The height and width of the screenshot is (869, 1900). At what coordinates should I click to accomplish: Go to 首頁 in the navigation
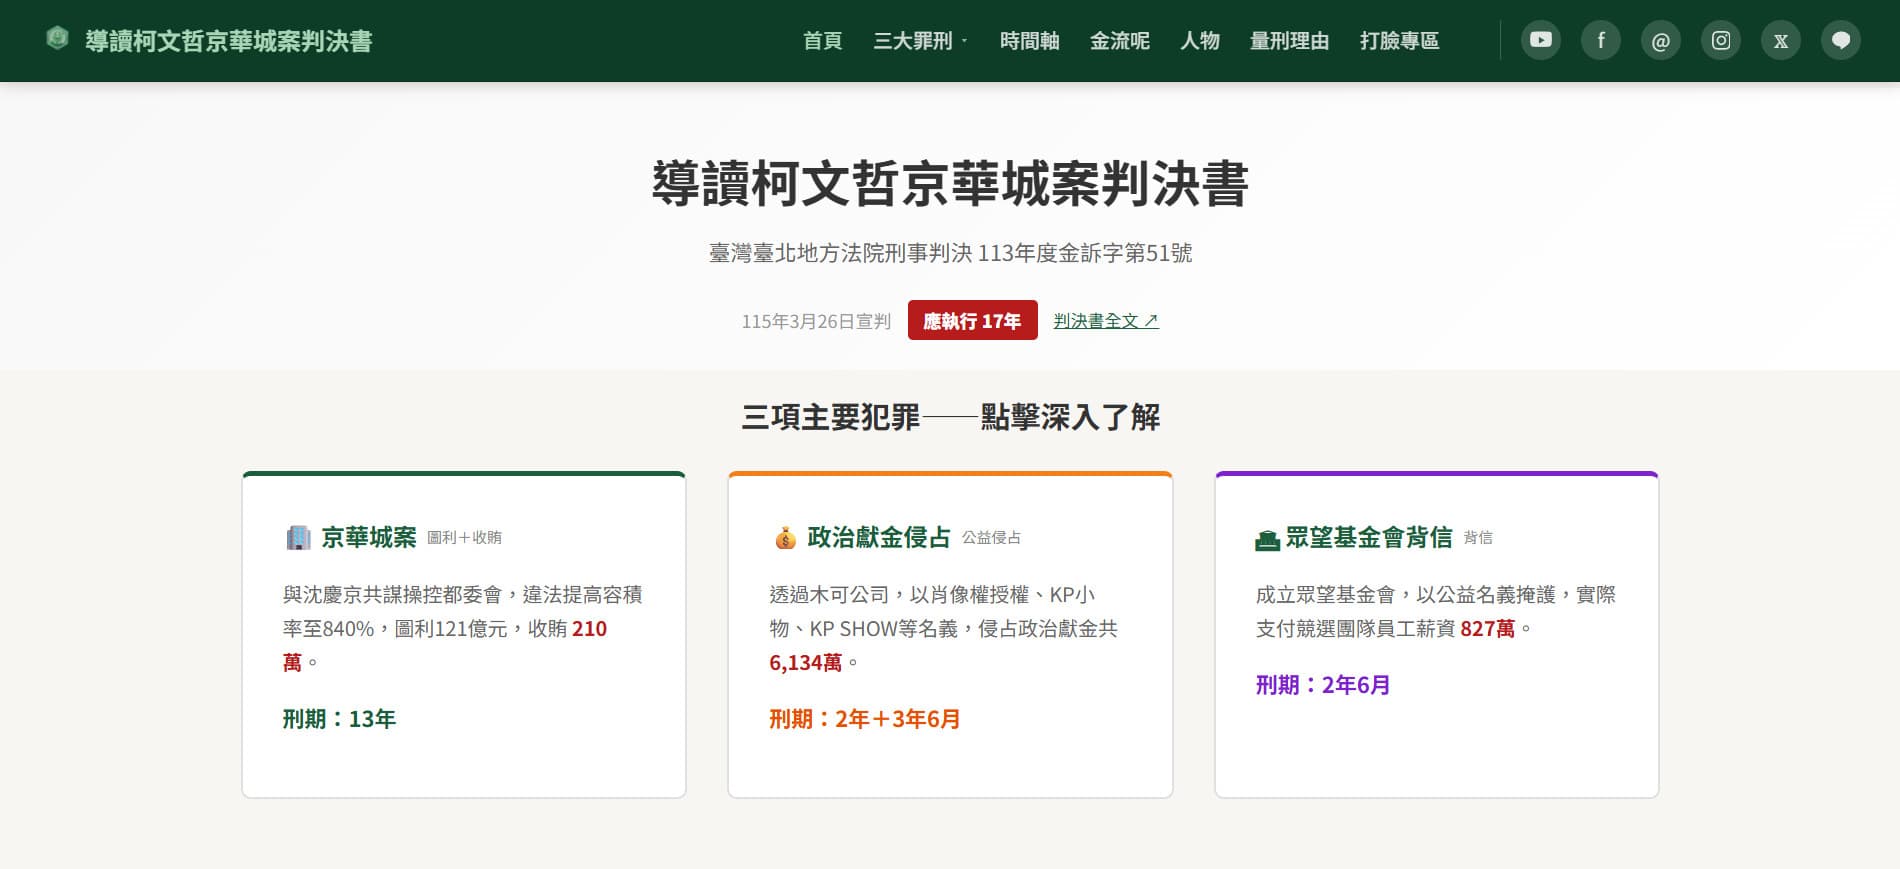[822, 41]
